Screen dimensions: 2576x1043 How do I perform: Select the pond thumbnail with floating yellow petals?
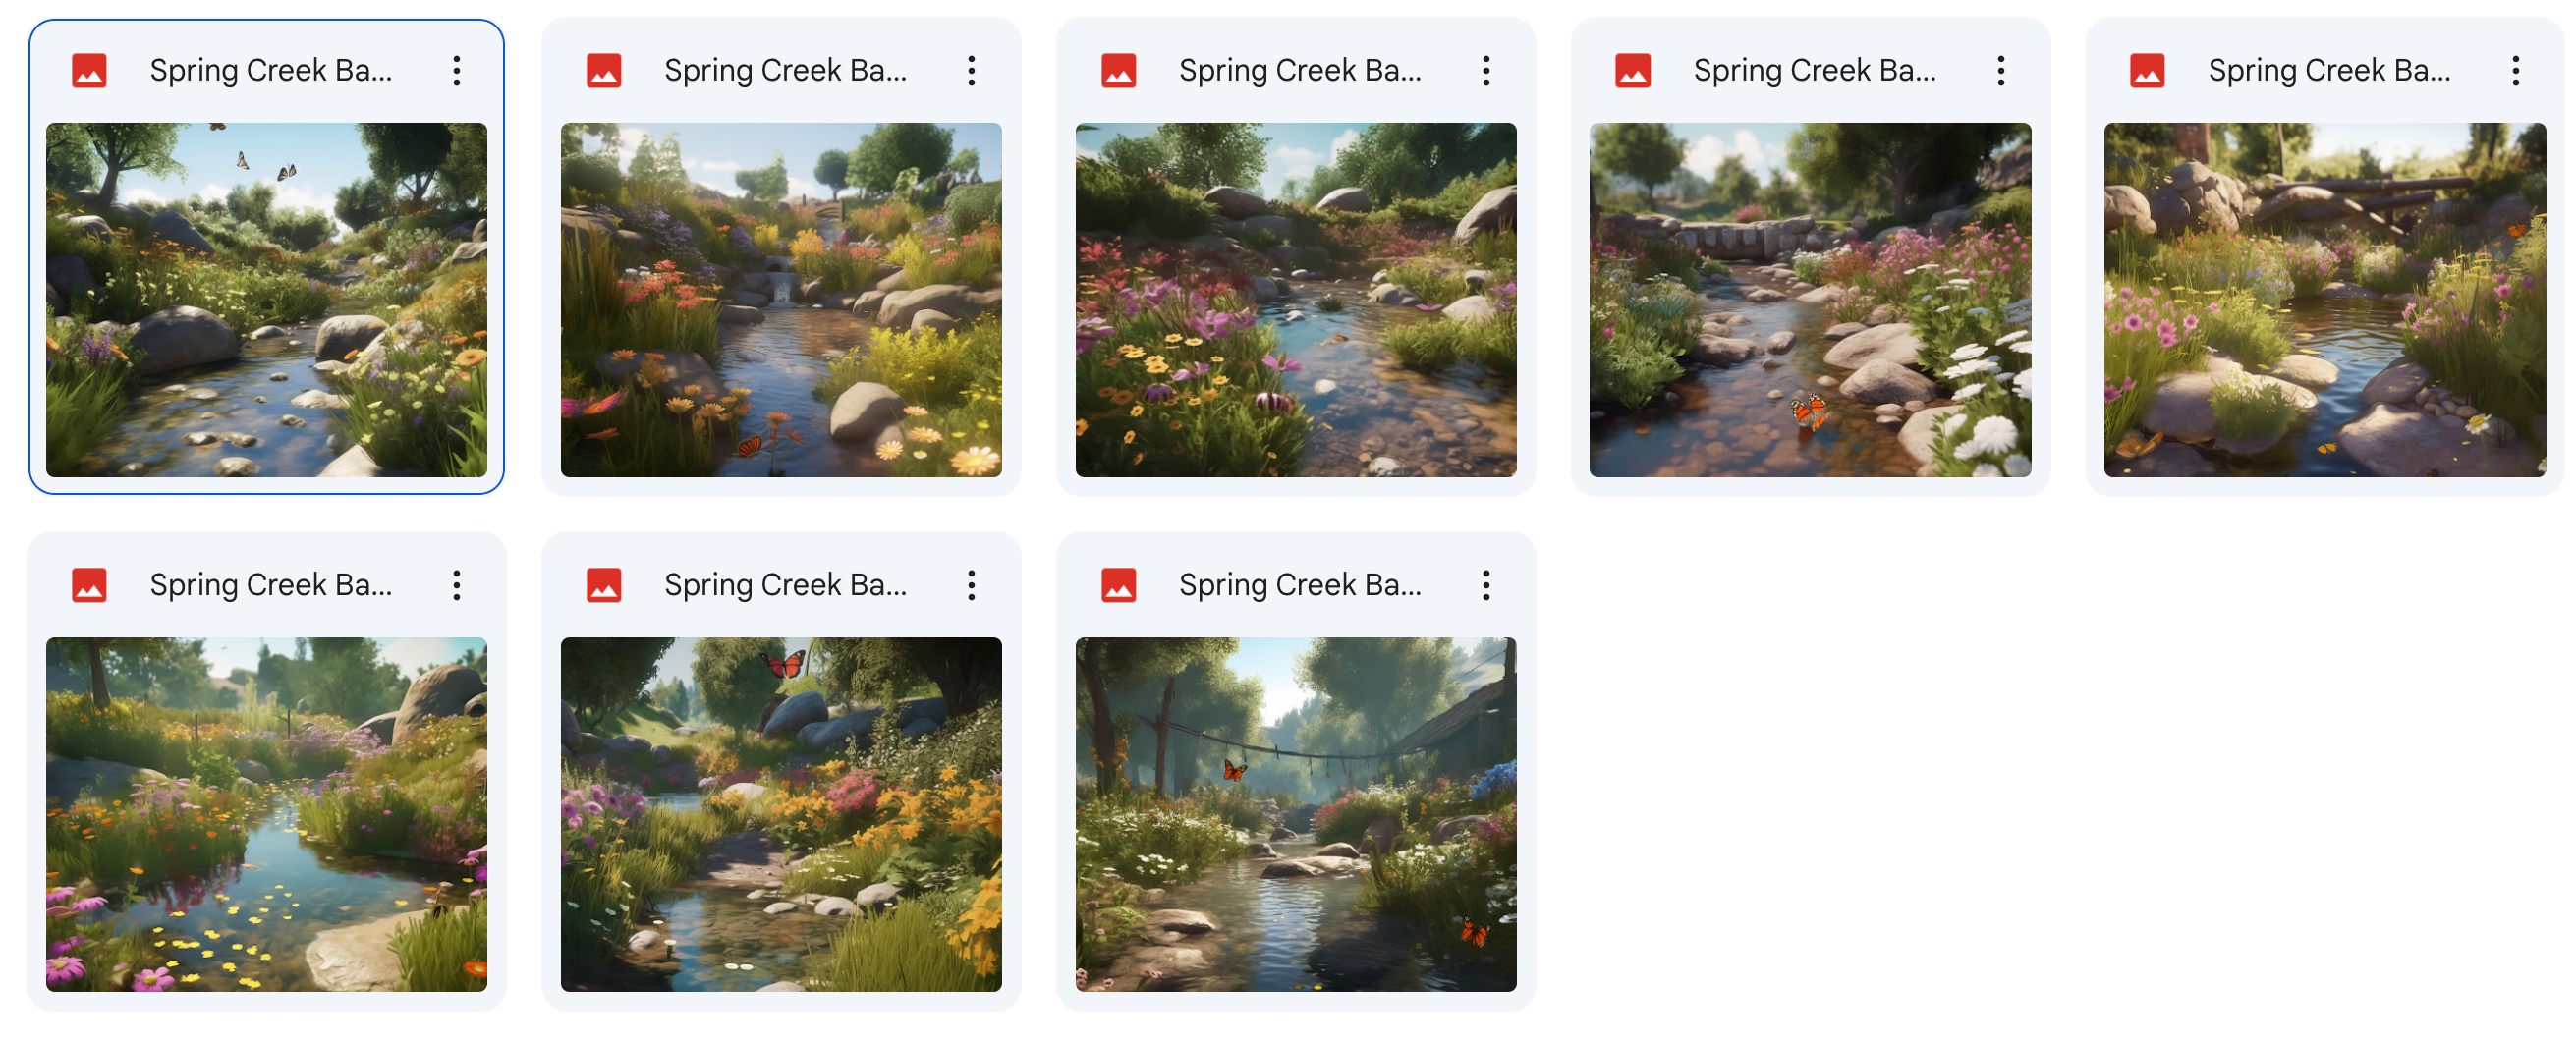[266, 814]
